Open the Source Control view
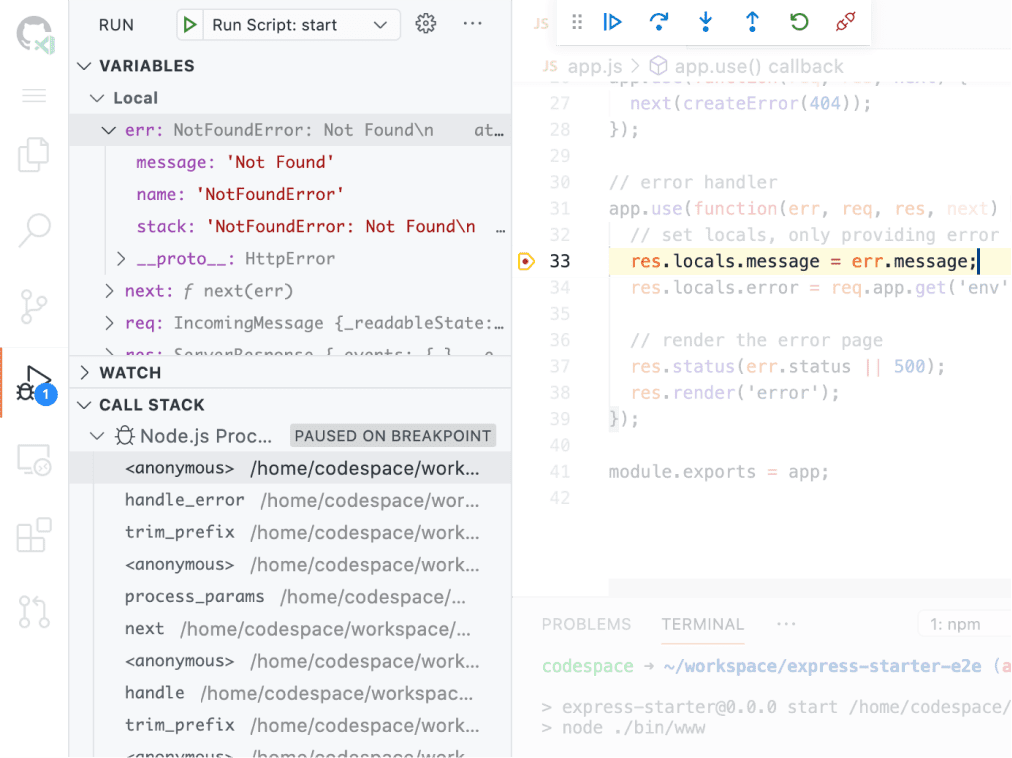Viewport: 1012px width, 758px height. [x=34, y=306]
